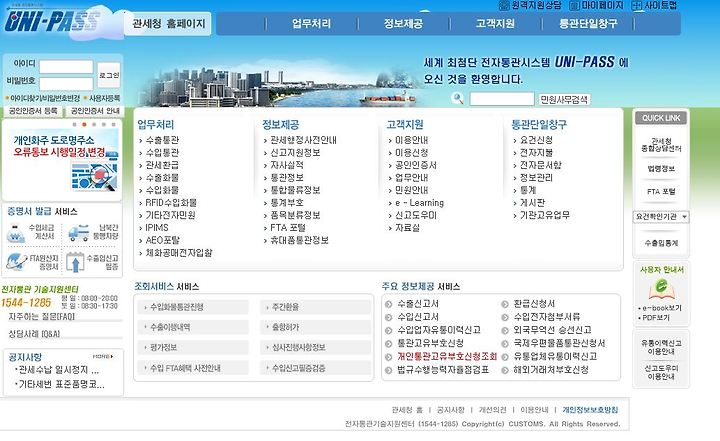This screenshot has height=441, width=720.
Task: Focus the 비밀번호 input field
Action: click(66, 84)
